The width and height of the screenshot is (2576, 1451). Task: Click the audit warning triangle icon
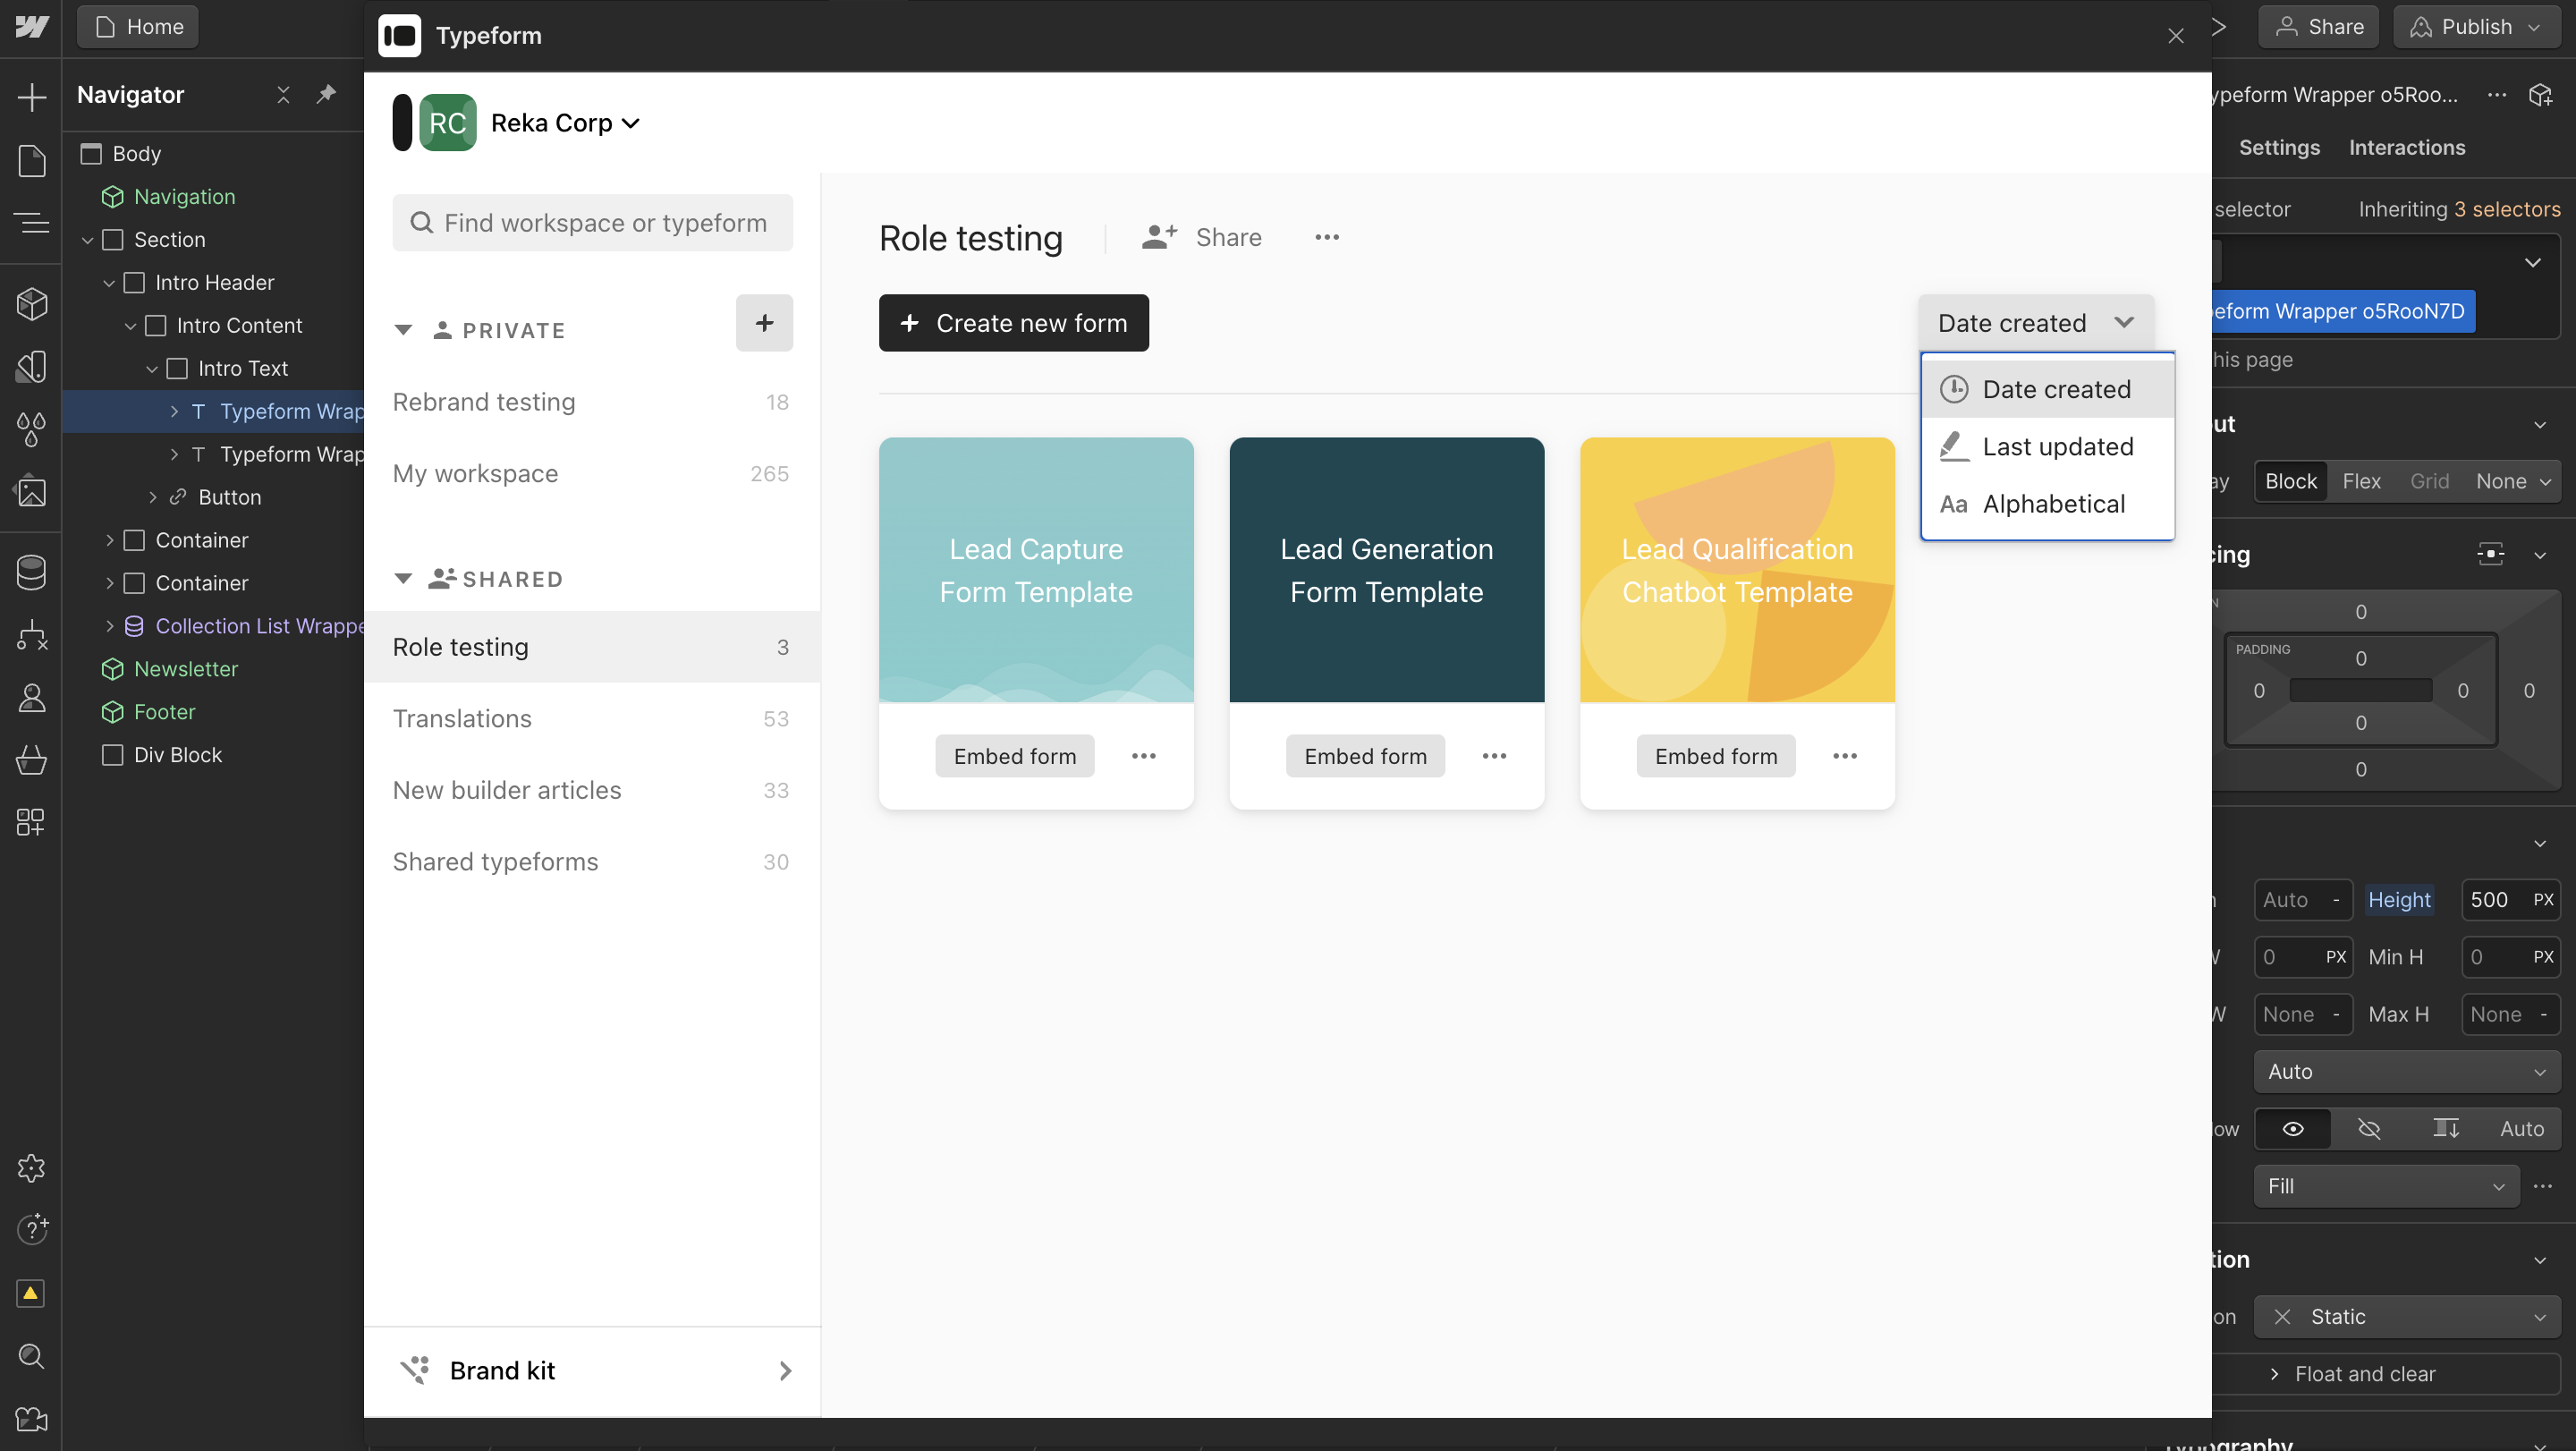pyautogui.click(x=31, y=1293)
